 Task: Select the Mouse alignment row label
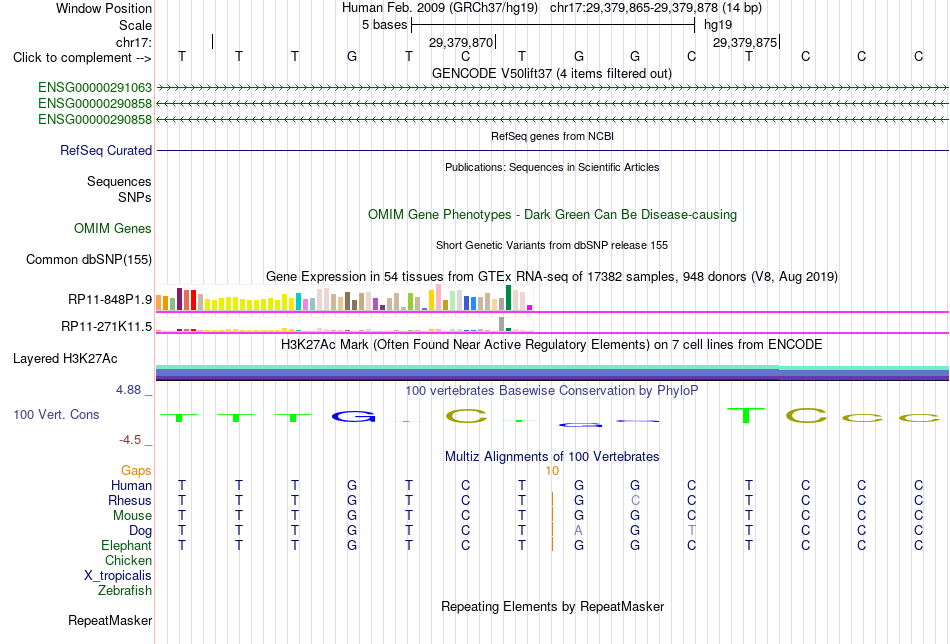(132, 516)
